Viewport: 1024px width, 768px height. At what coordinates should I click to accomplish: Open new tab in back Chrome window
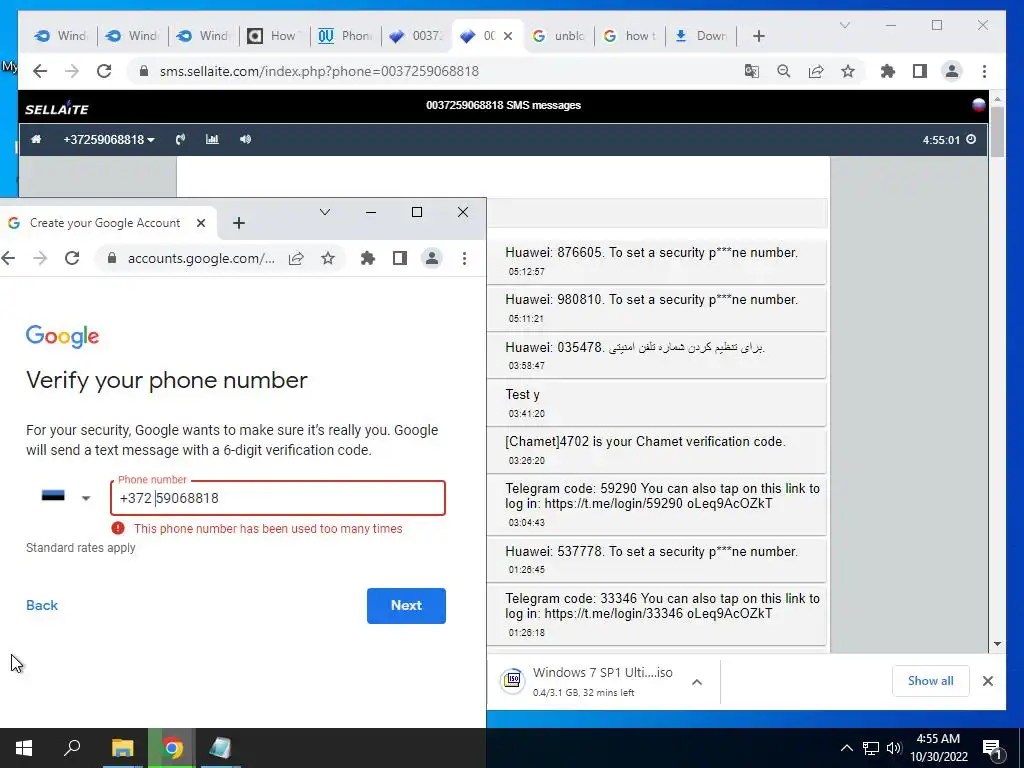pos(758,36)
